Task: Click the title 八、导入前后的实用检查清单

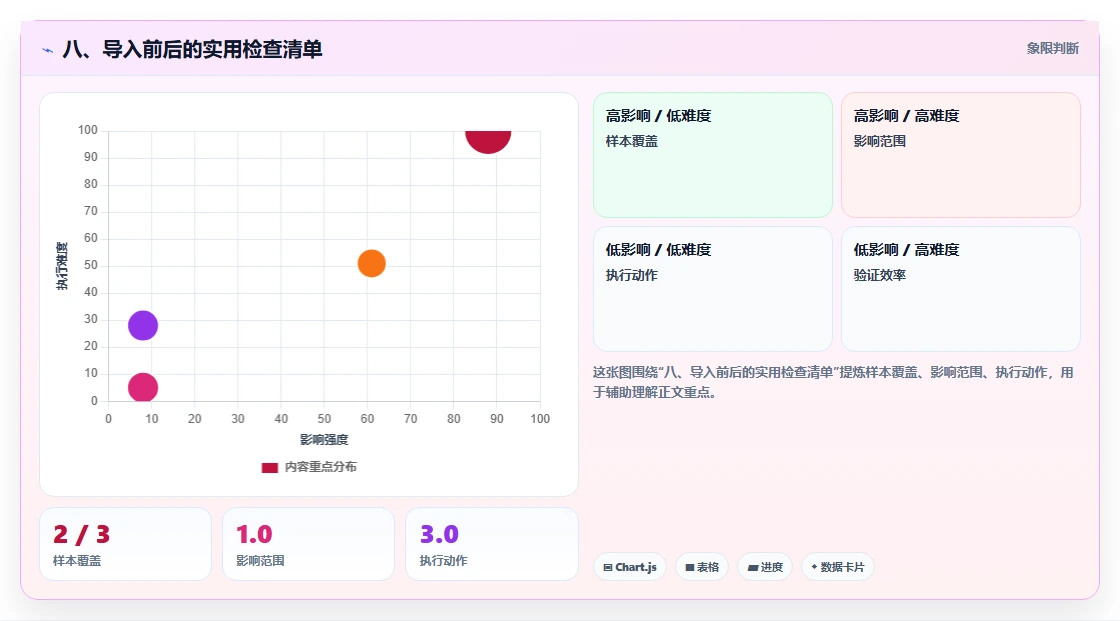Action: tap(192, 49)
